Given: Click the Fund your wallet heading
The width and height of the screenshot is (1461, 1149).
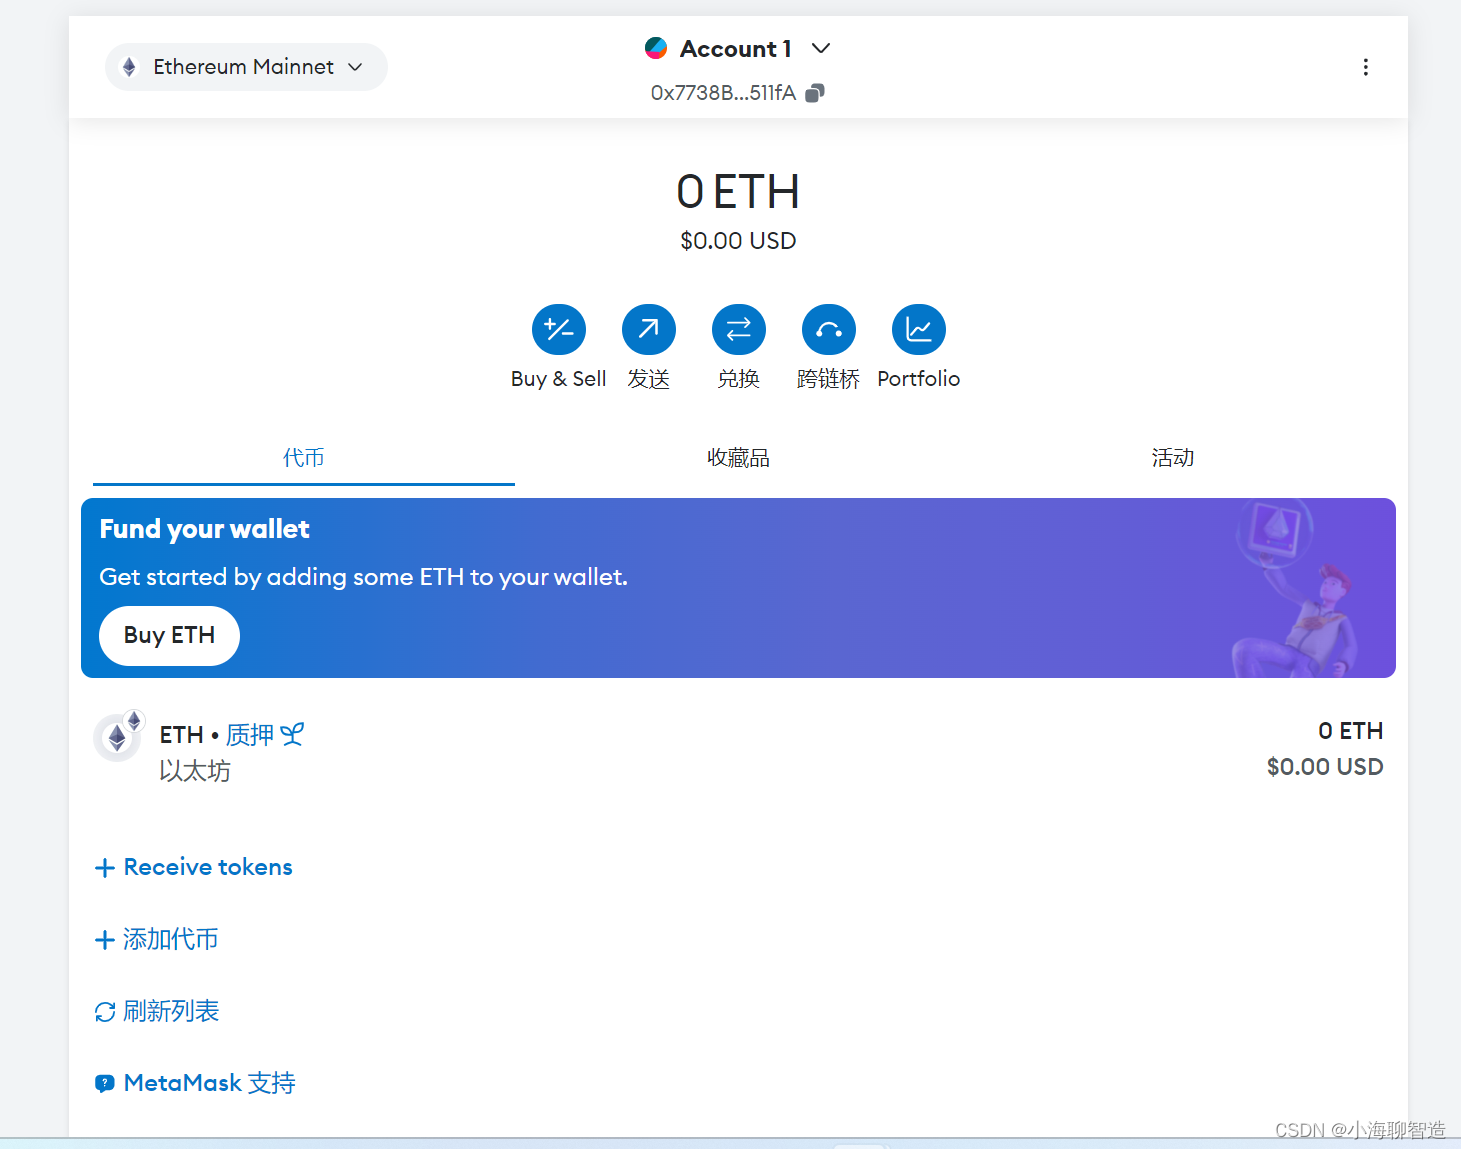Looking at the screenshot, I should pyautogui.click(x=204, y=529).
